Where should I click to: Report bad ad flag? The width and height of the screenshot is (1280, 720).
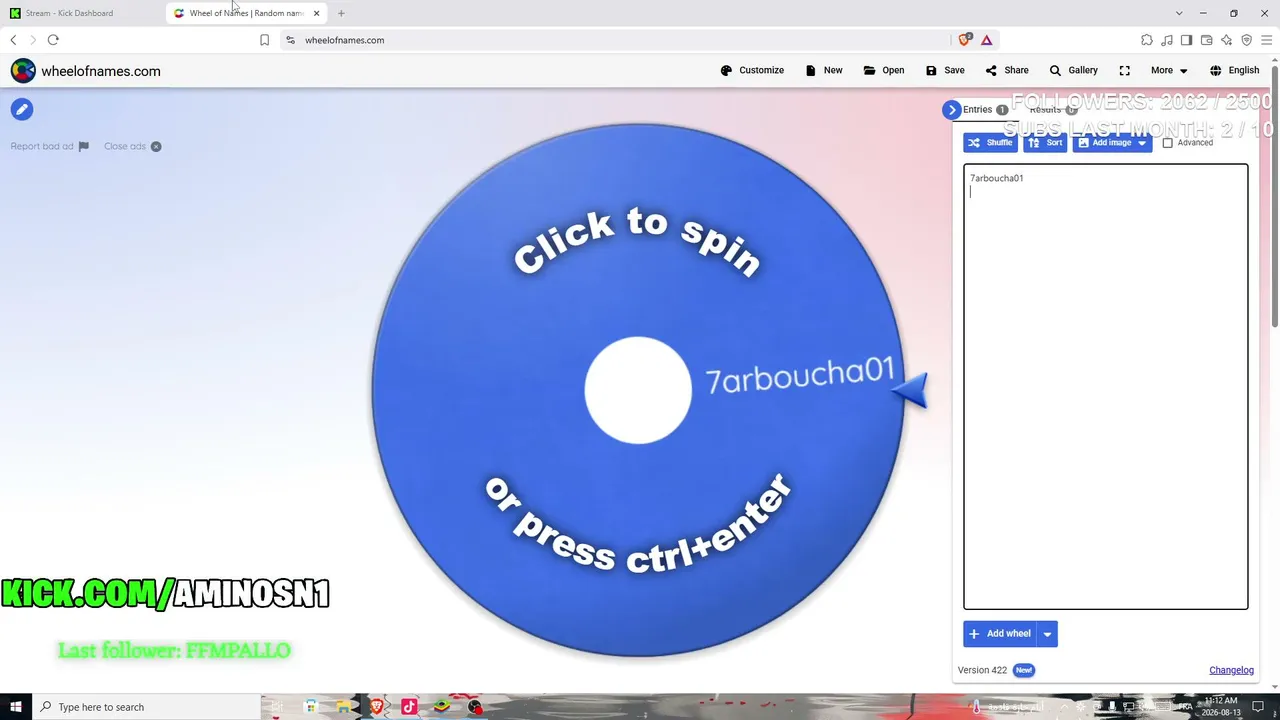pos(50,146)
